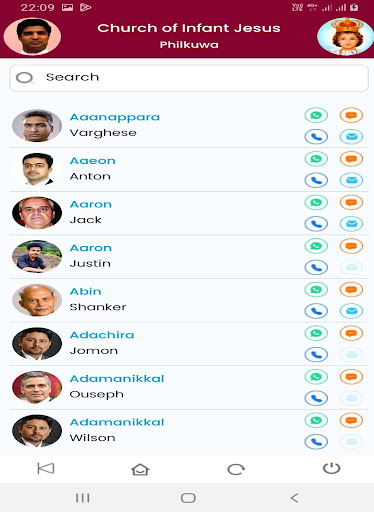Open Aaron Justin's profile photo
The width and height of the screenshot is (374, 512).
37,256
